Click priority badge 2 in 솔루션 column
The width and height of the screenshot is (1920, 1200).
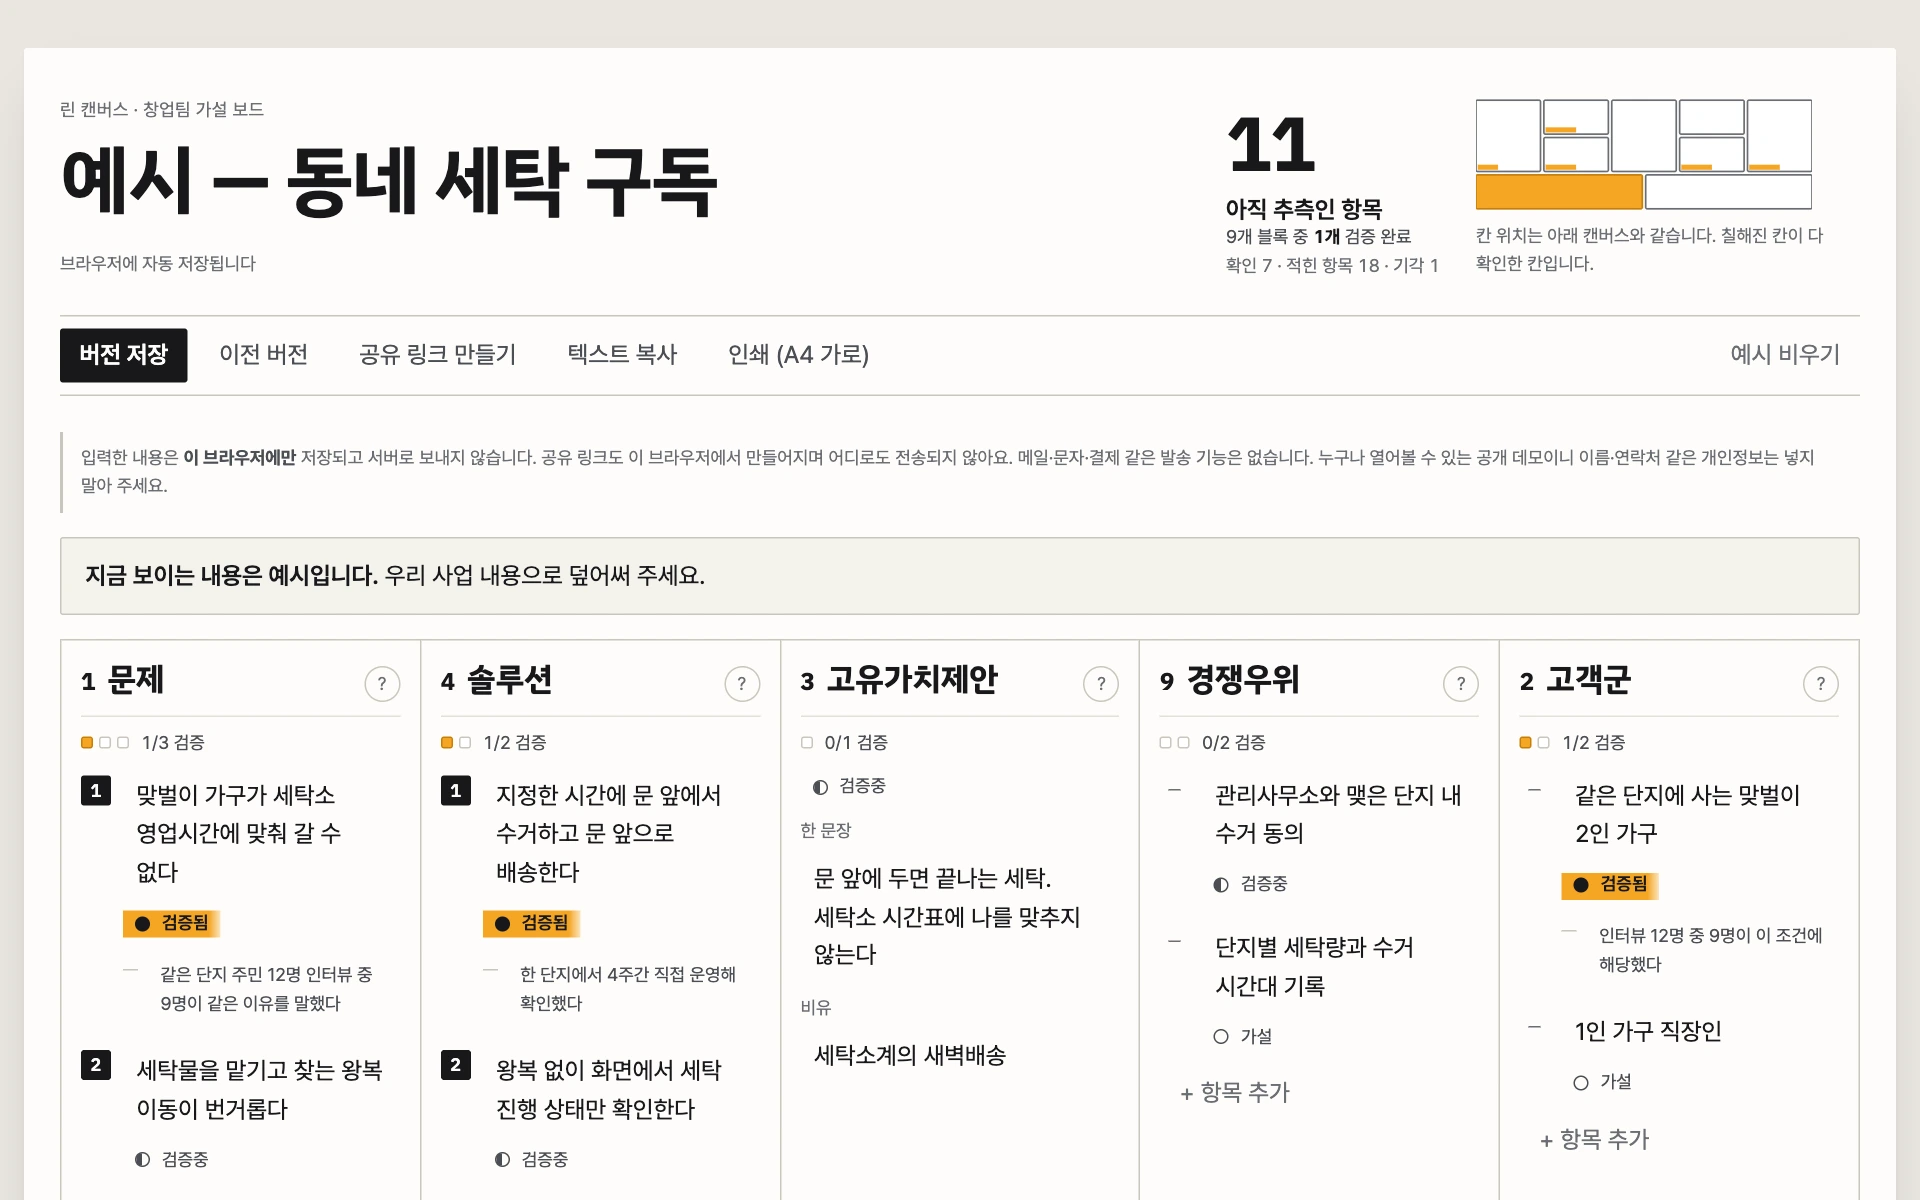click(456, 1065)
